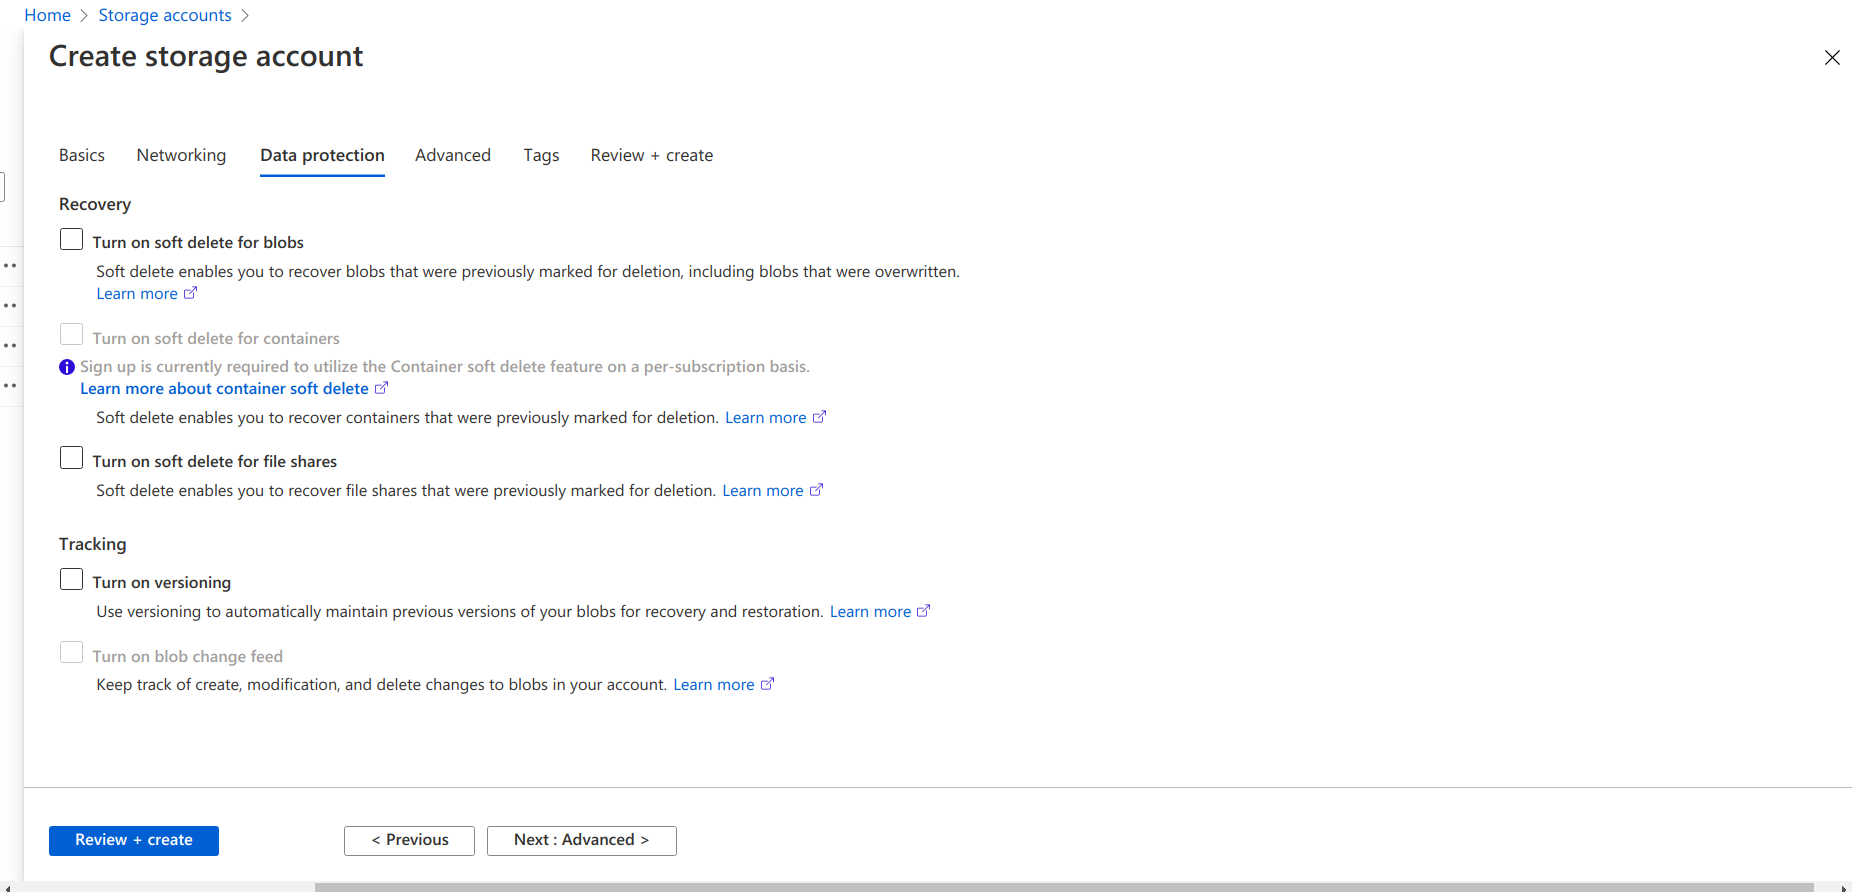Check the blob change feed option
This screenshot has height=892, width=1852.
point(71,653)
